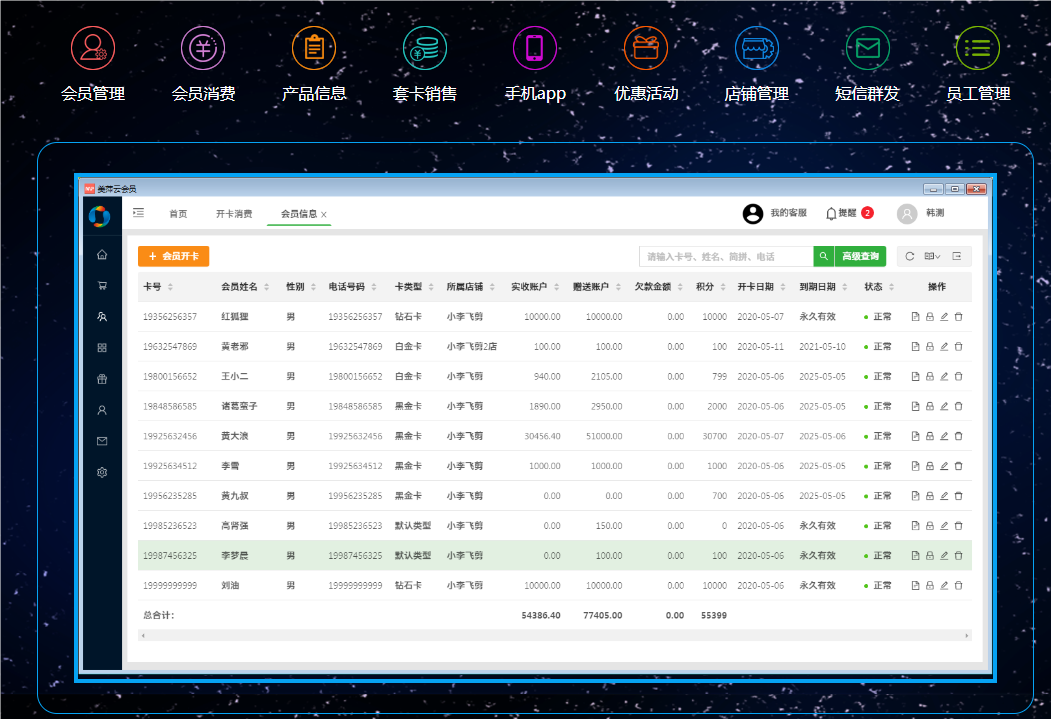The width and height of the screenshot is (1051, 719).
Task: Click the 我的客服 support icon
Action: coord(753,214)
